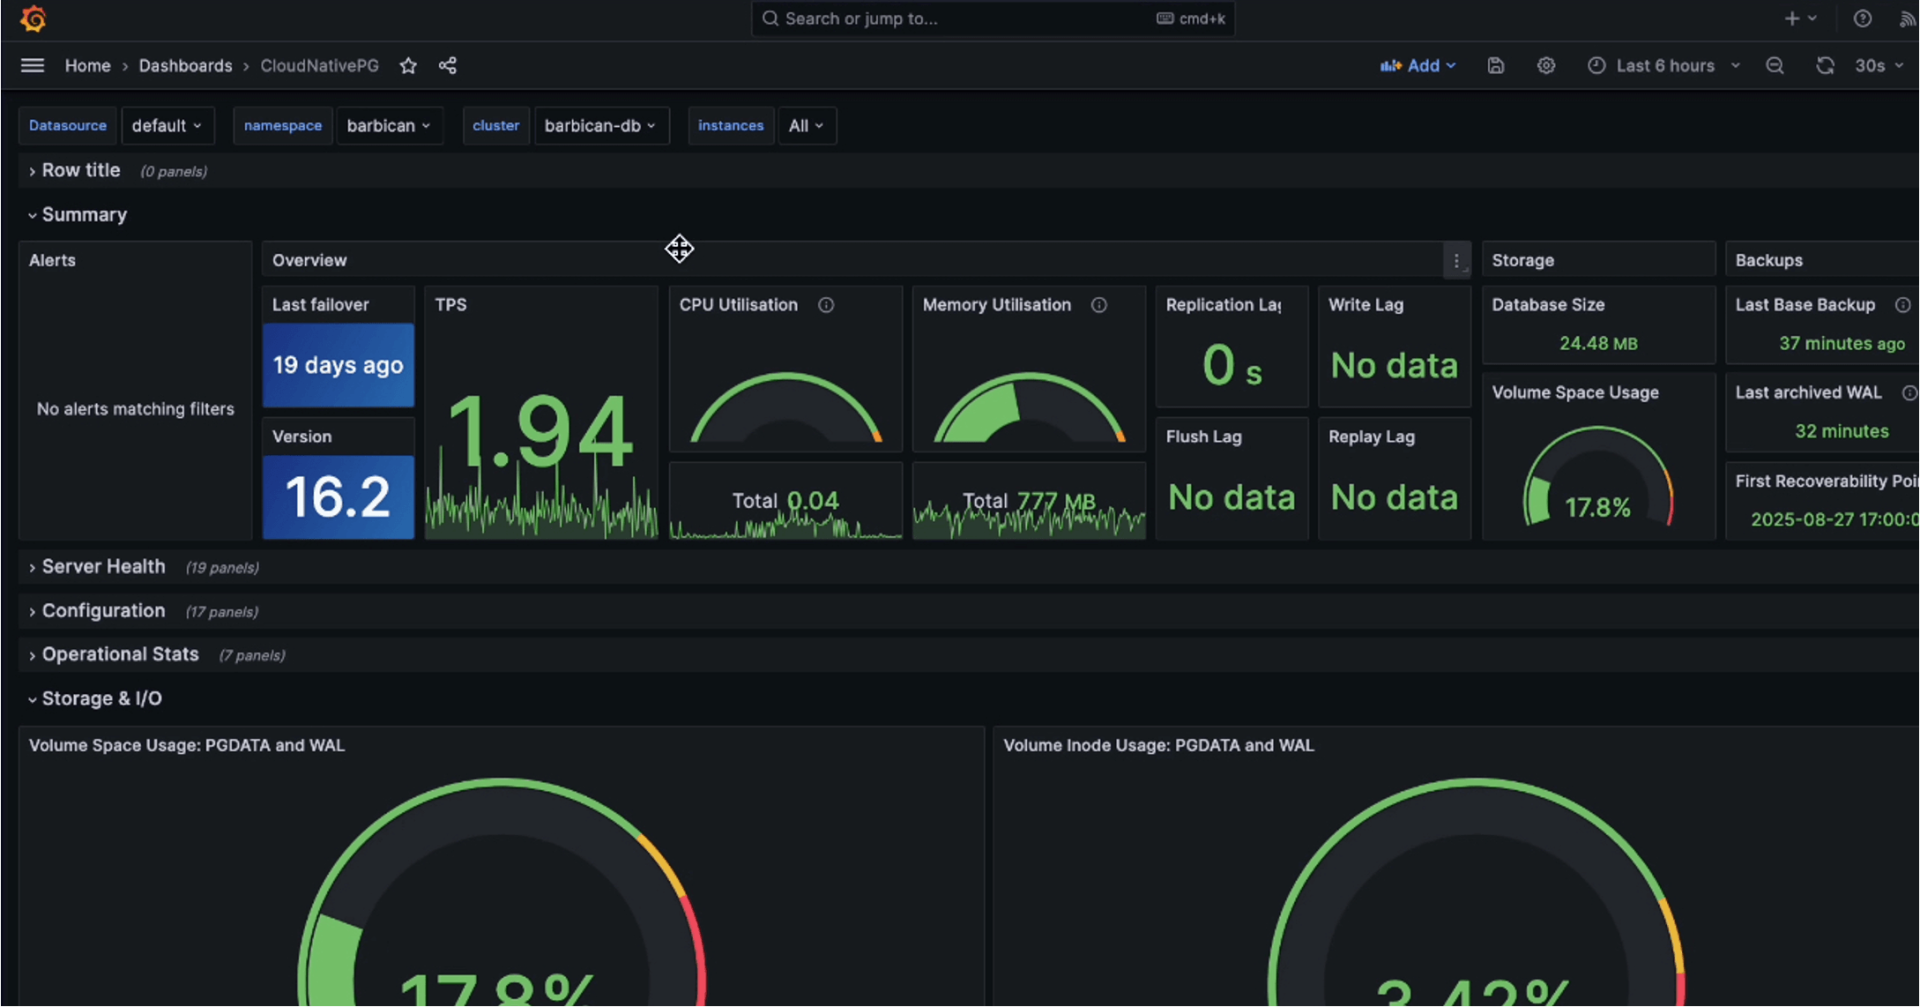Open the cluster barbican-db dropdown
This screenshot has width=1920, height=1007.
click(x=600, y=126)
